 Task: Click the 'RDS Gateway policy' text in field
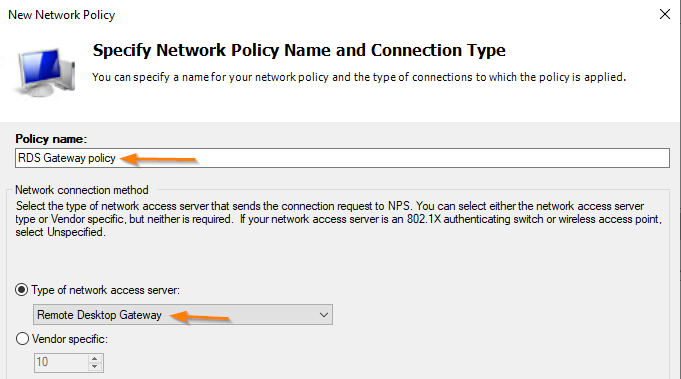pos(67,158)
